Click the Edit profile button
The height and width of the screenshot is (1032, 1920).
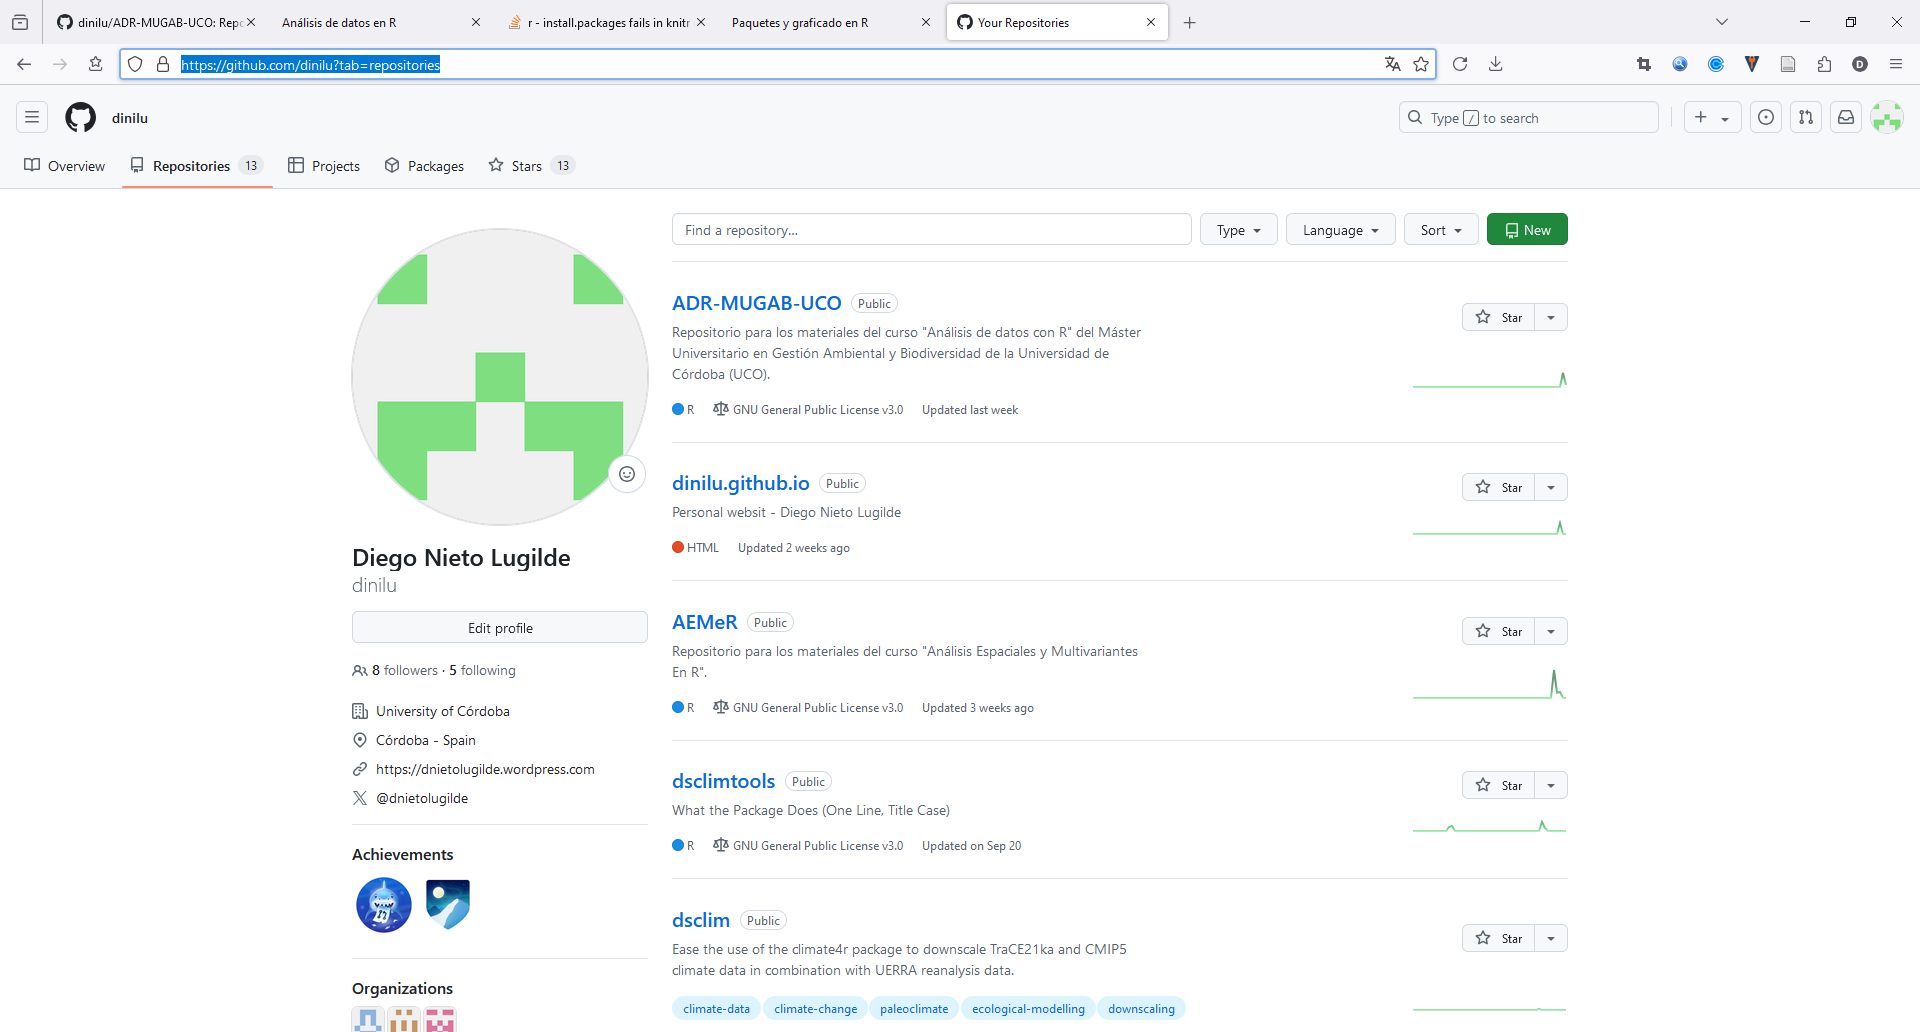500,628
